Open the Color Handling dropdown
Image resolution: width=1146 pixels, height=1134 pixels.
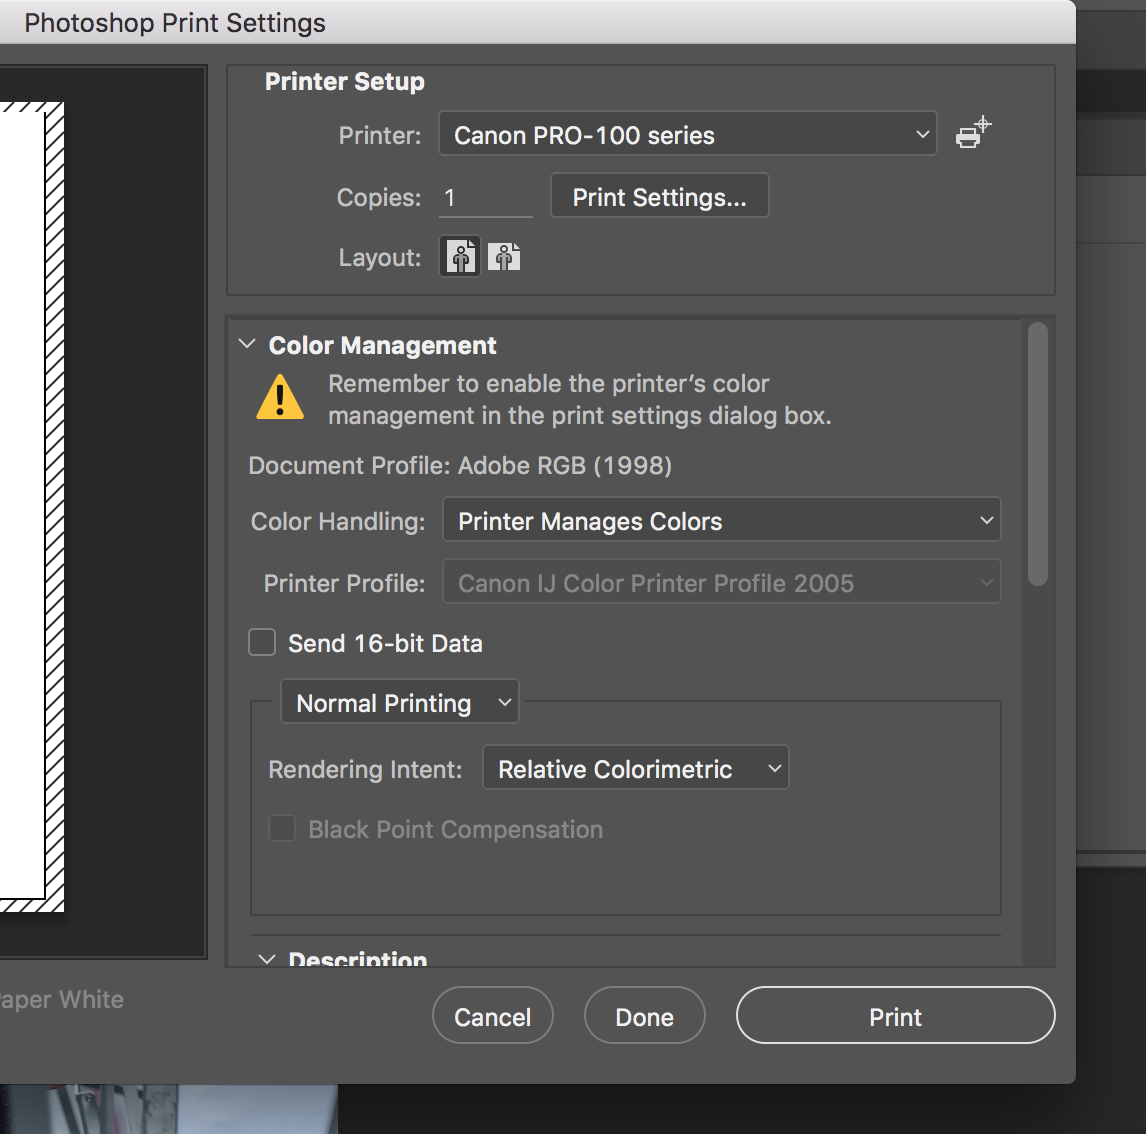pyautogui.click(x=721, y=520)
